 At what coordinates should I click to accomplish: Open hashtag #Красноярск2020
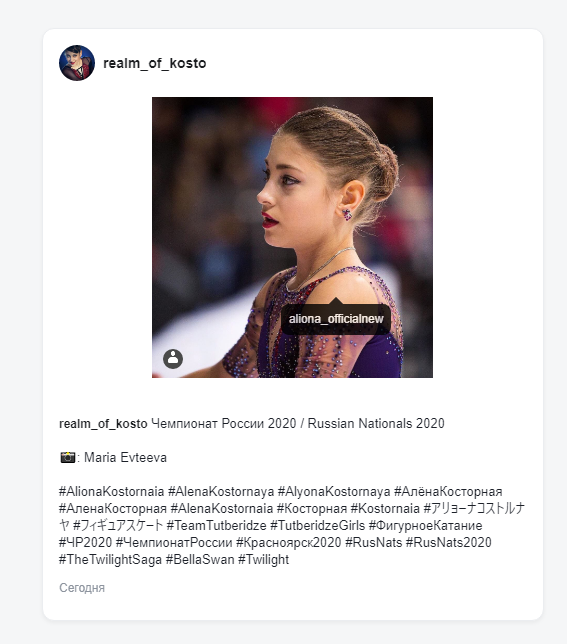289,543
